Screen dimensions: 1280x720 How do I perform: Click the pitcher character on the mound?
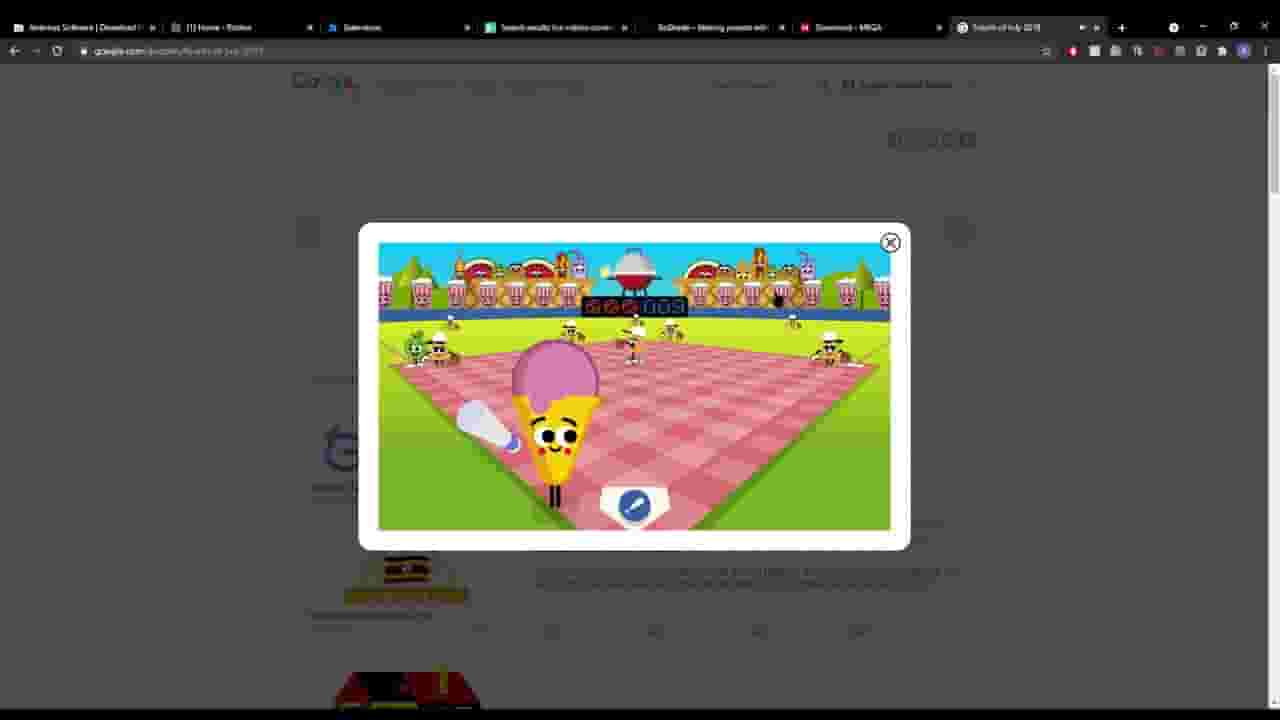(632, 341)
